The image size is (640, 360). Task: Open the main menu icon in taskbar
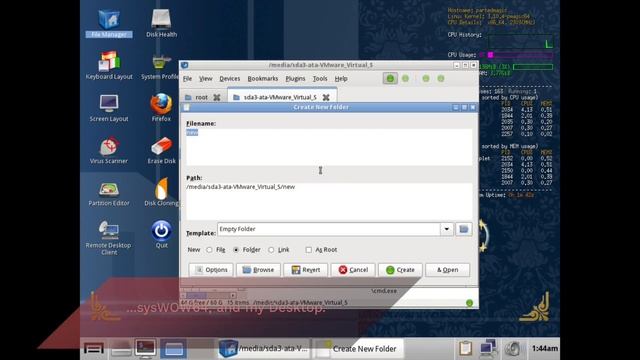93,349
